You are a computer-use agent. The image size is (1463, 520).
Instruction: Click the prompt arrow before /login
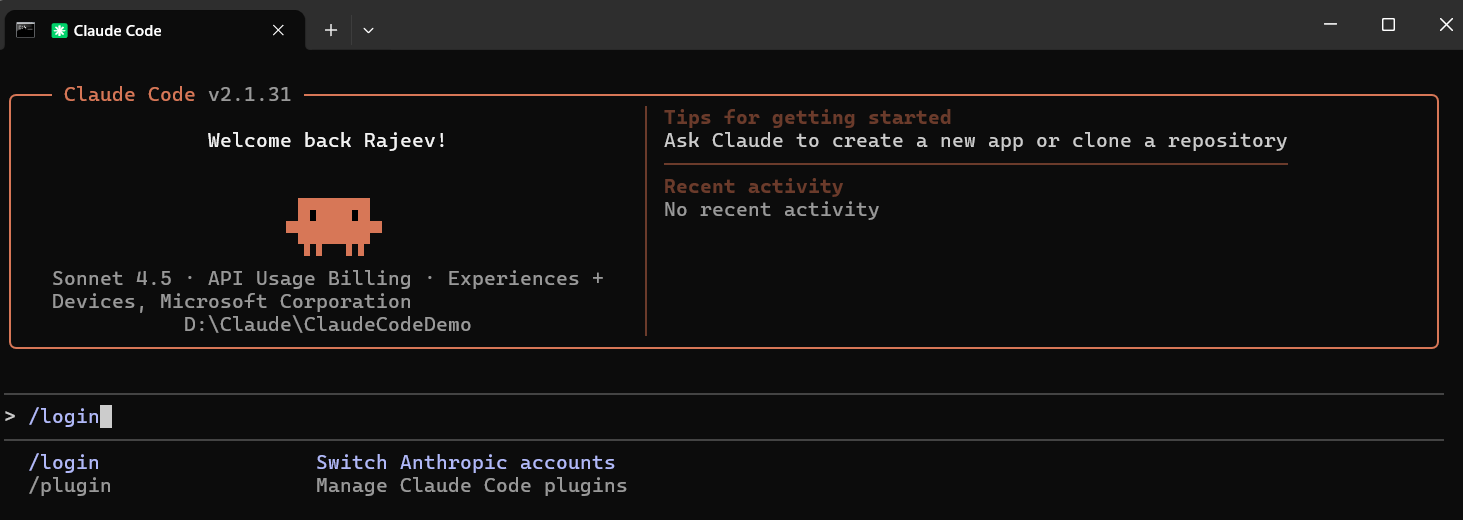tap(10, 416)
